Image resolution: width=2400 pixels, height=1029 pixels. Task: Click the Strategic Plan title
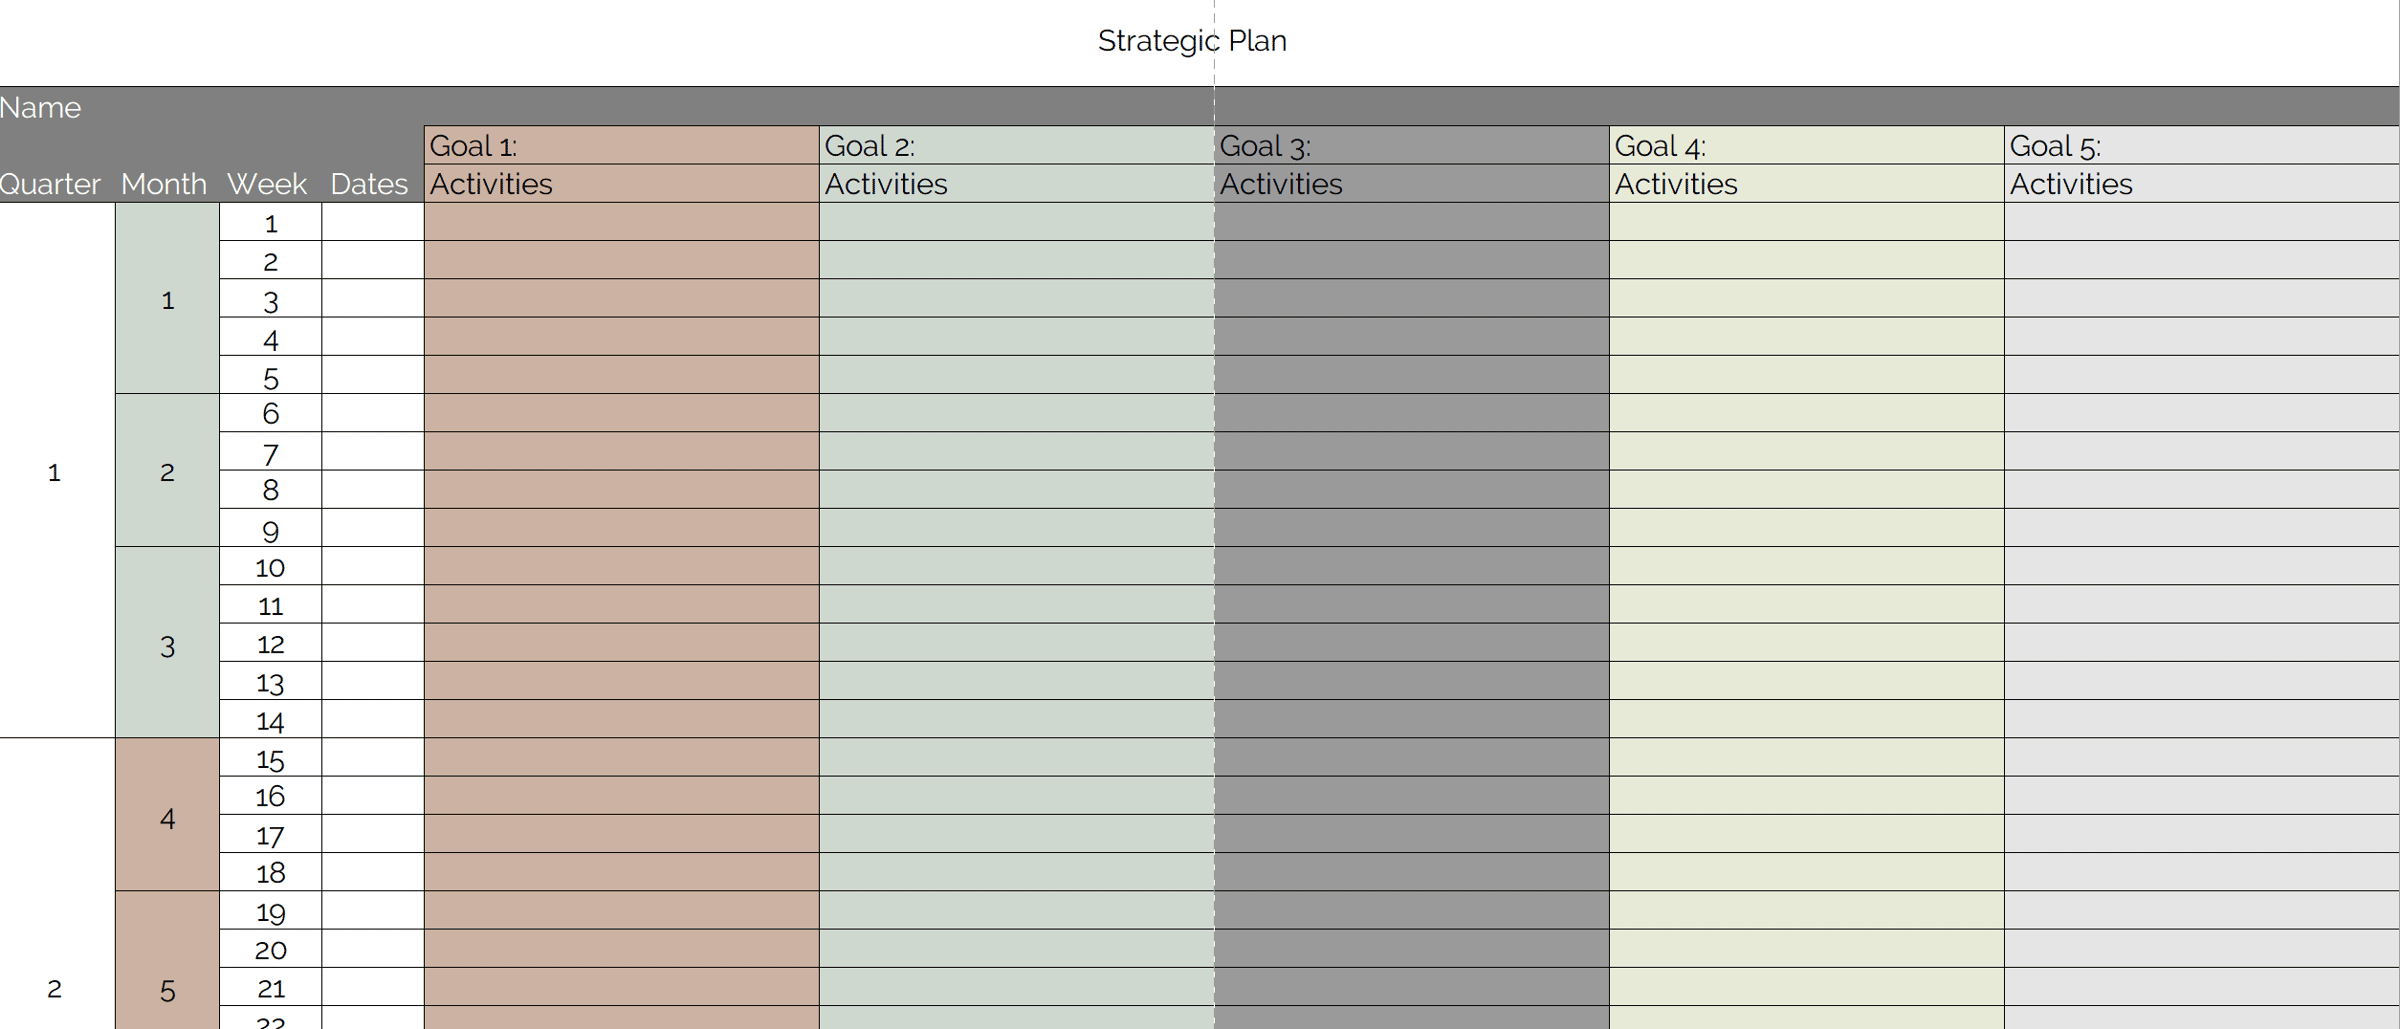(x=1191, y=41)
